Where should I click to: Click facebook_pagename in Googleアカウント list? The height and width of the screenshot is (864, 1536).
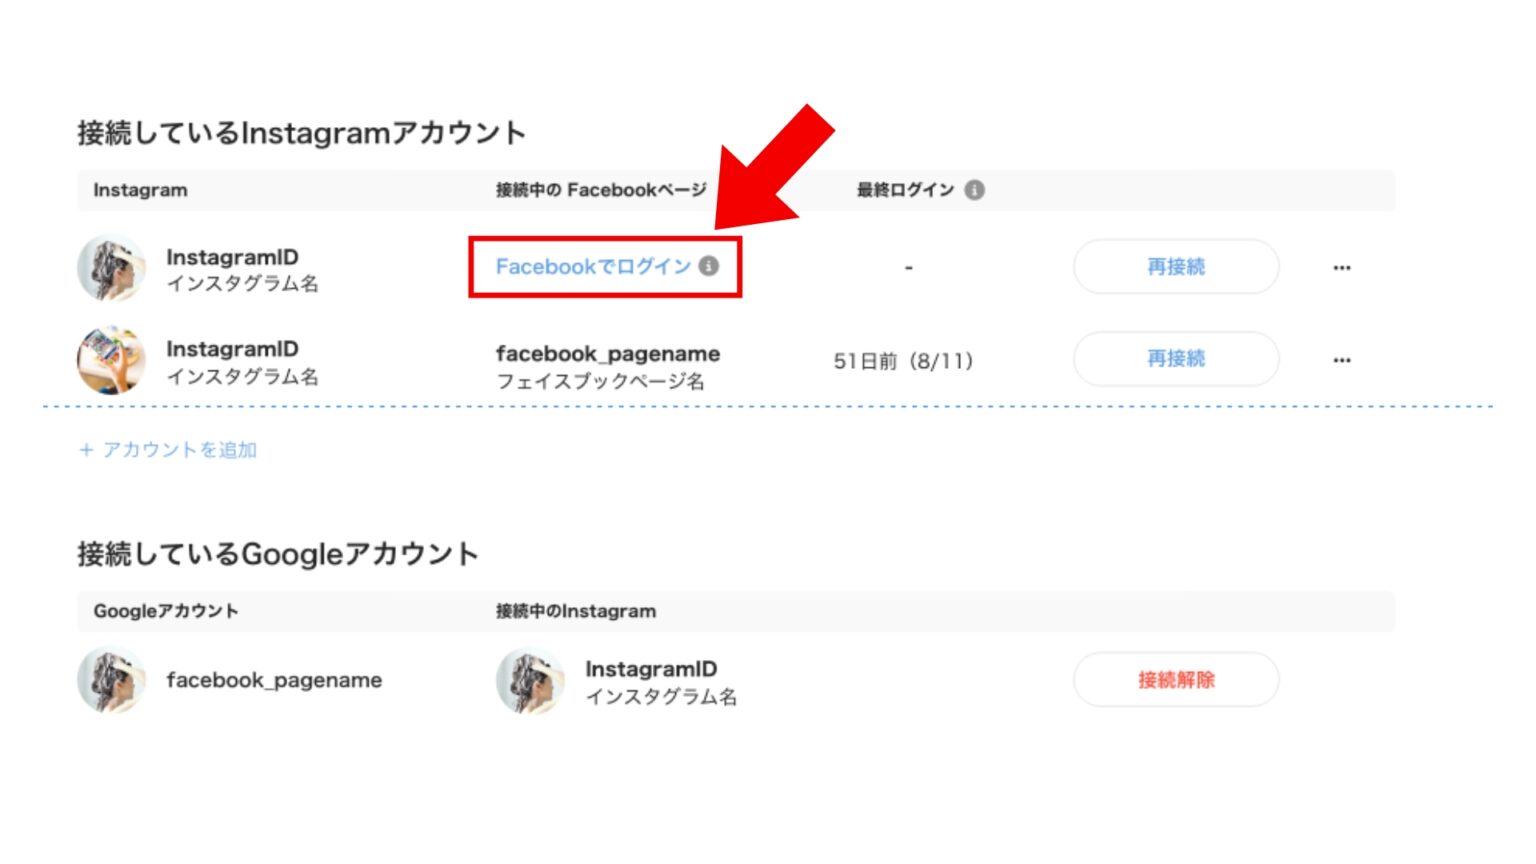(x=274, y=680)
